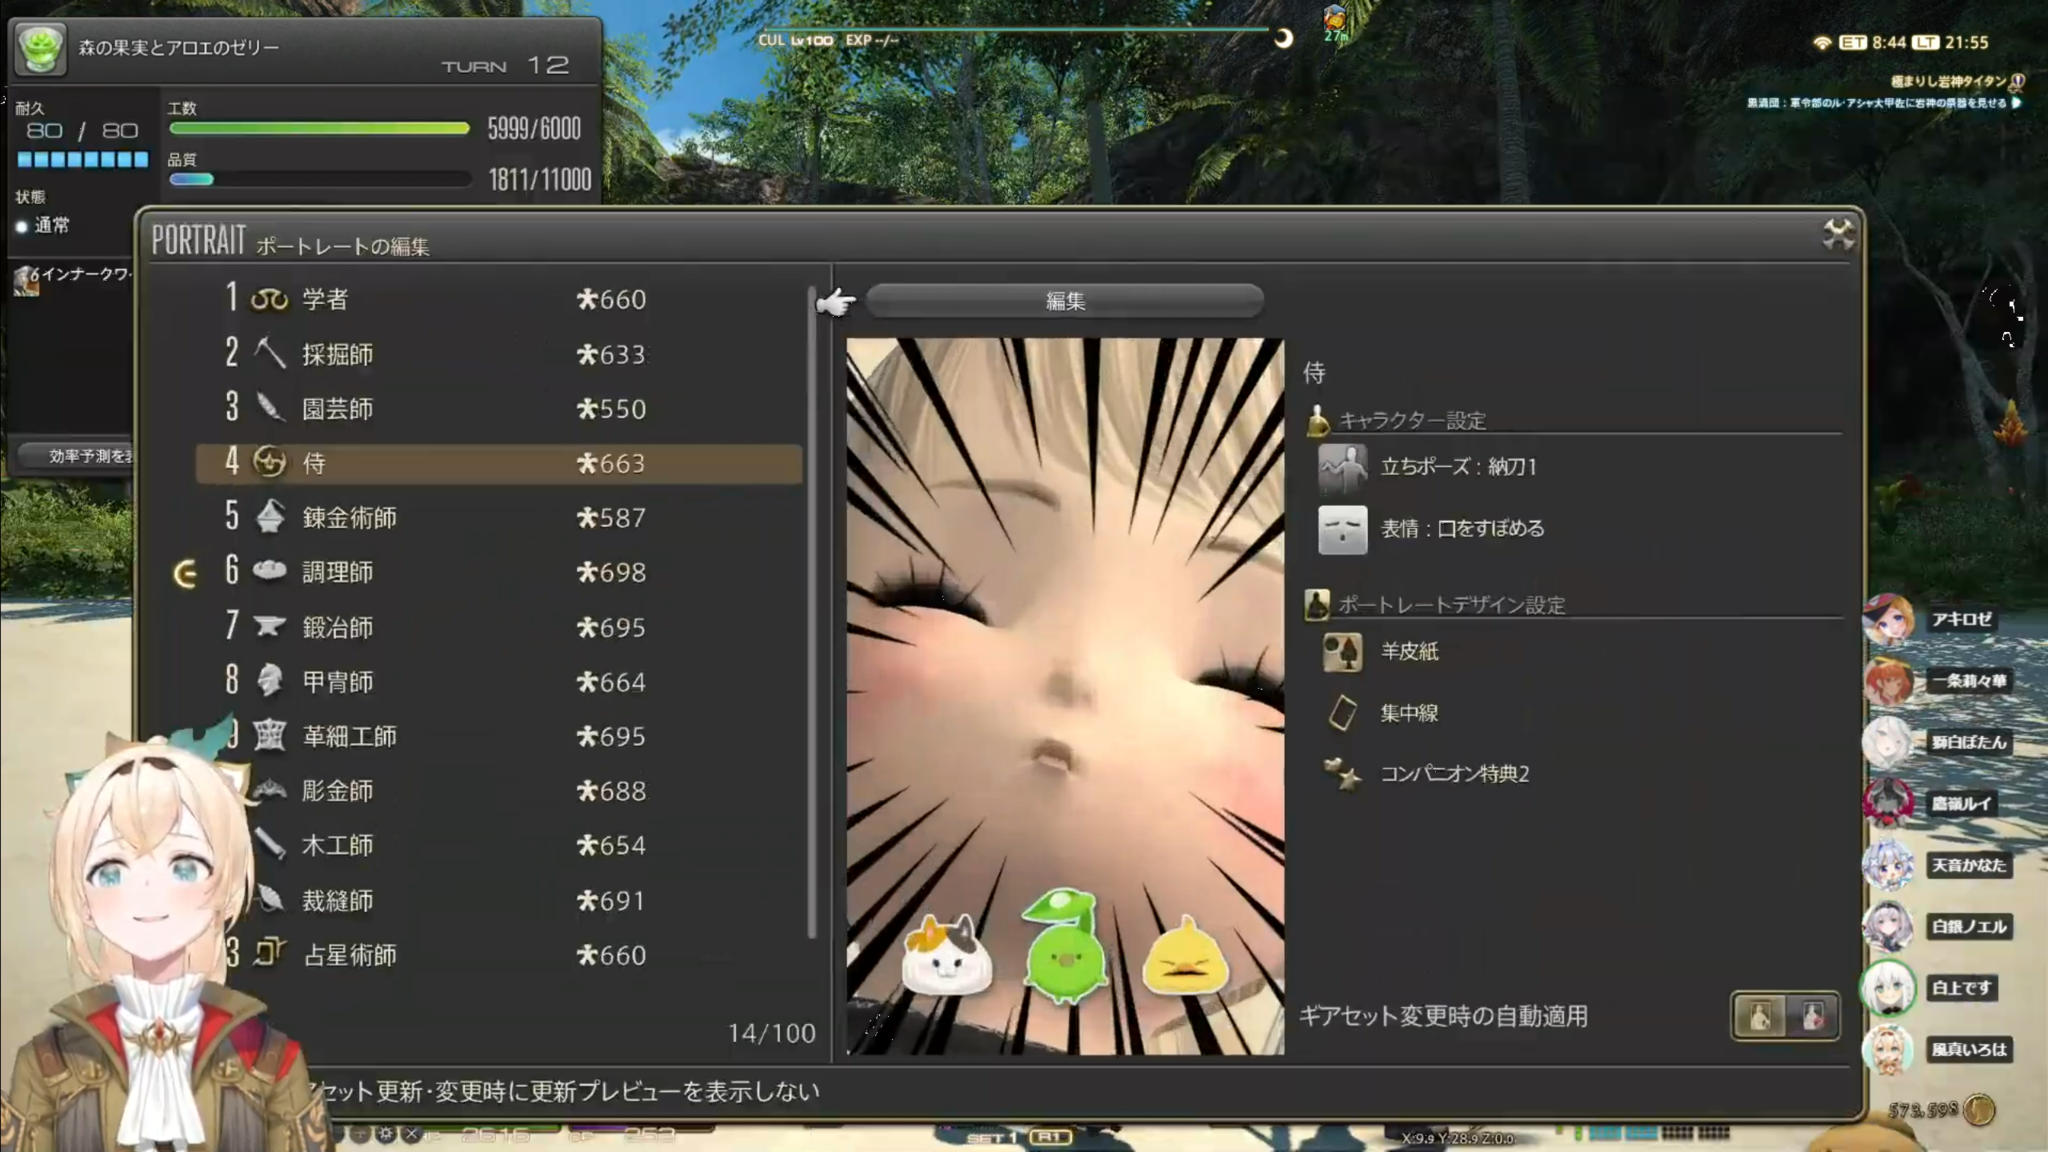Select the 鍛冶師 gear set row
The height and width of the screenshot is (1152, 2048).
(499, 627)
